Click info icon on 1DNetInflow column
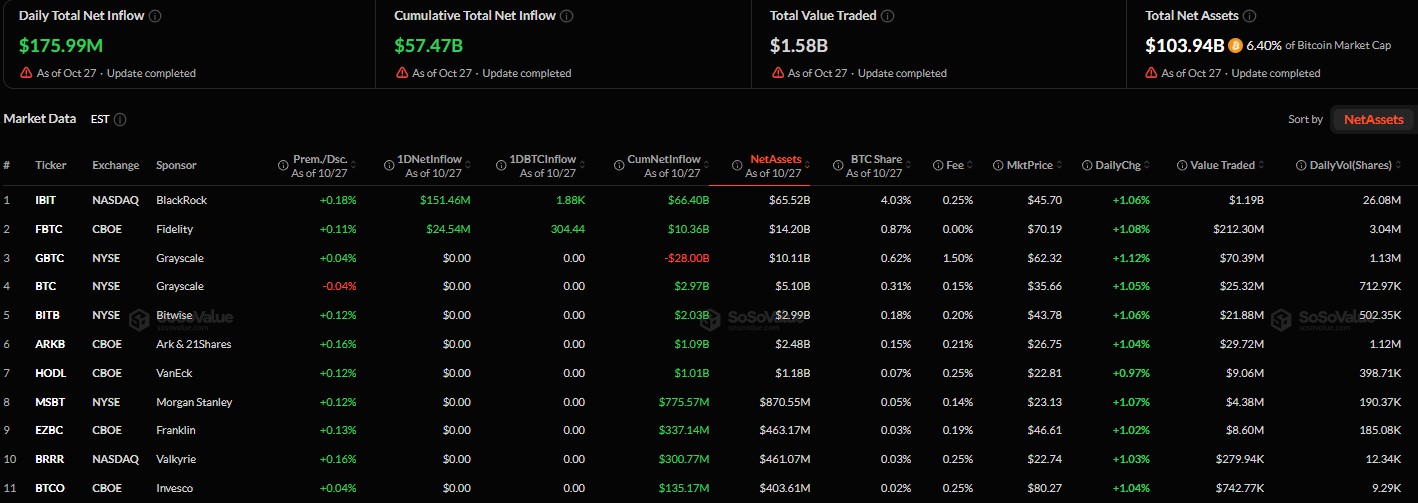Viewport: 1418px width, 503px height. 389,165
